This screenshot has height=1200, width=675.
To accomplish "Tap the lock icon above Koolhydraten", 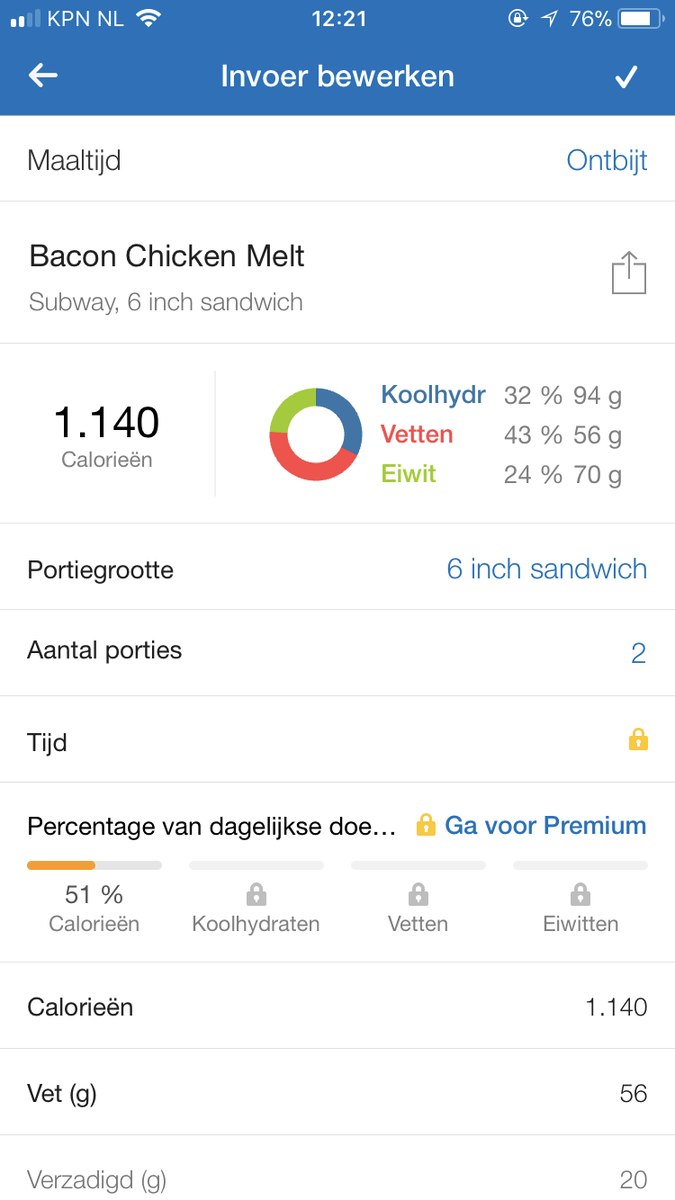I will (256, 893).
